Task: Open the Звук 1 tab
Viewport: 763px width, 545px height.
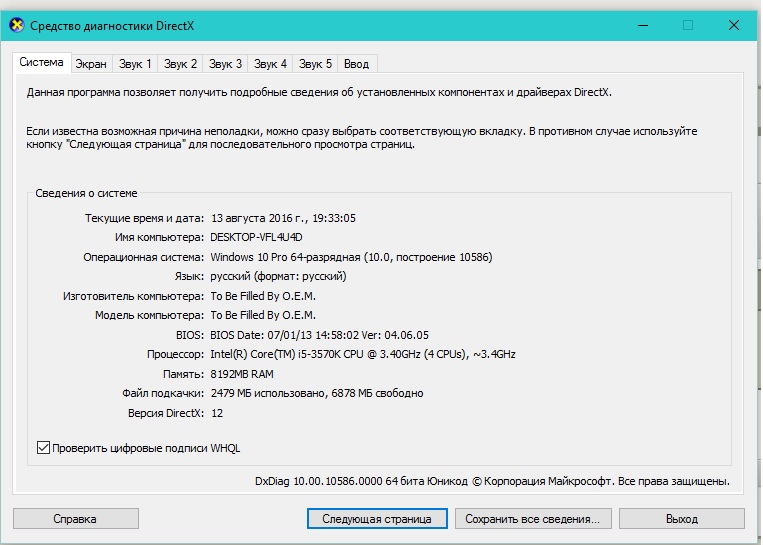Action: coord(135,64)
